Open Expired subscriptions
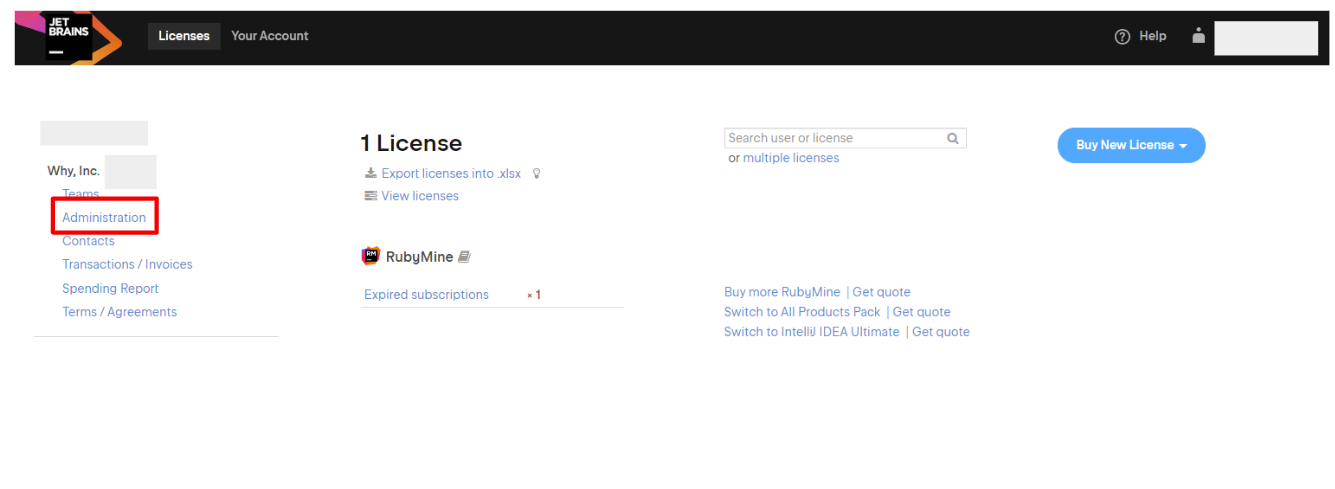 426,295
